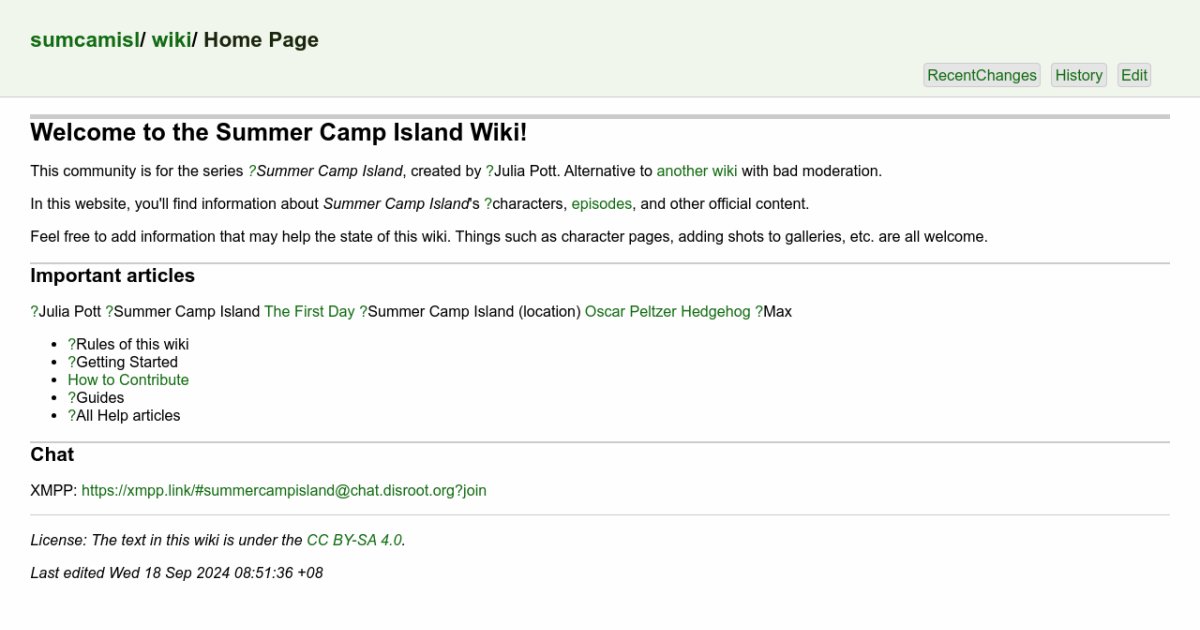This screenshot has height=630, width=1200.
Task: Click question mark before Max
Action: click(759, 312)
